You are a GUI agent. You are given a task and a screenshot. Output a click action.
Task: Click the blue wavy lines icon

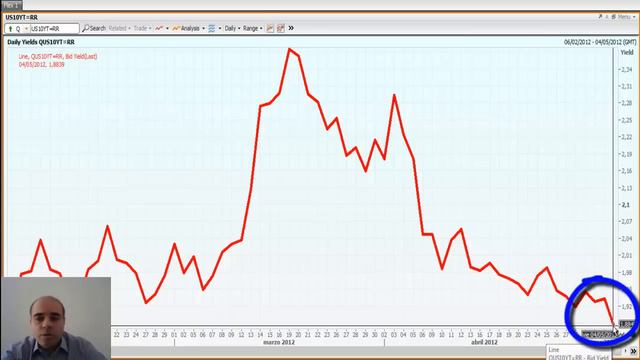pos(212,28)
